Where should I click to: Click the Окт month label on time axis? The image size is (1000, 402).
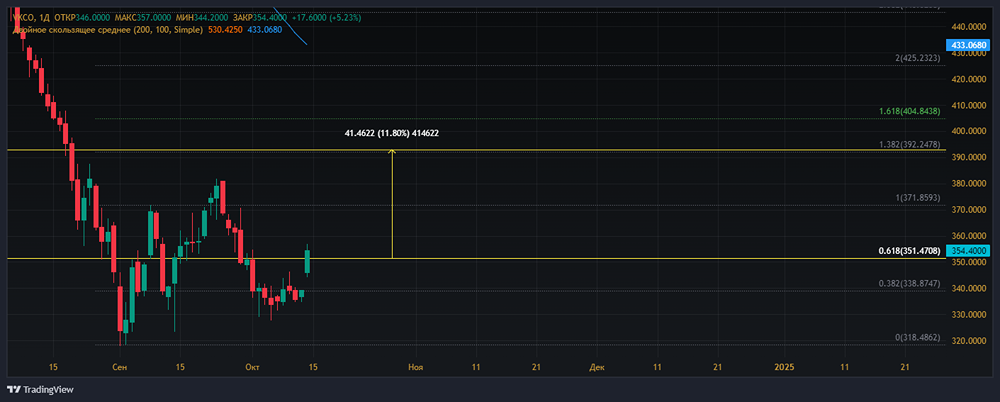253,367
